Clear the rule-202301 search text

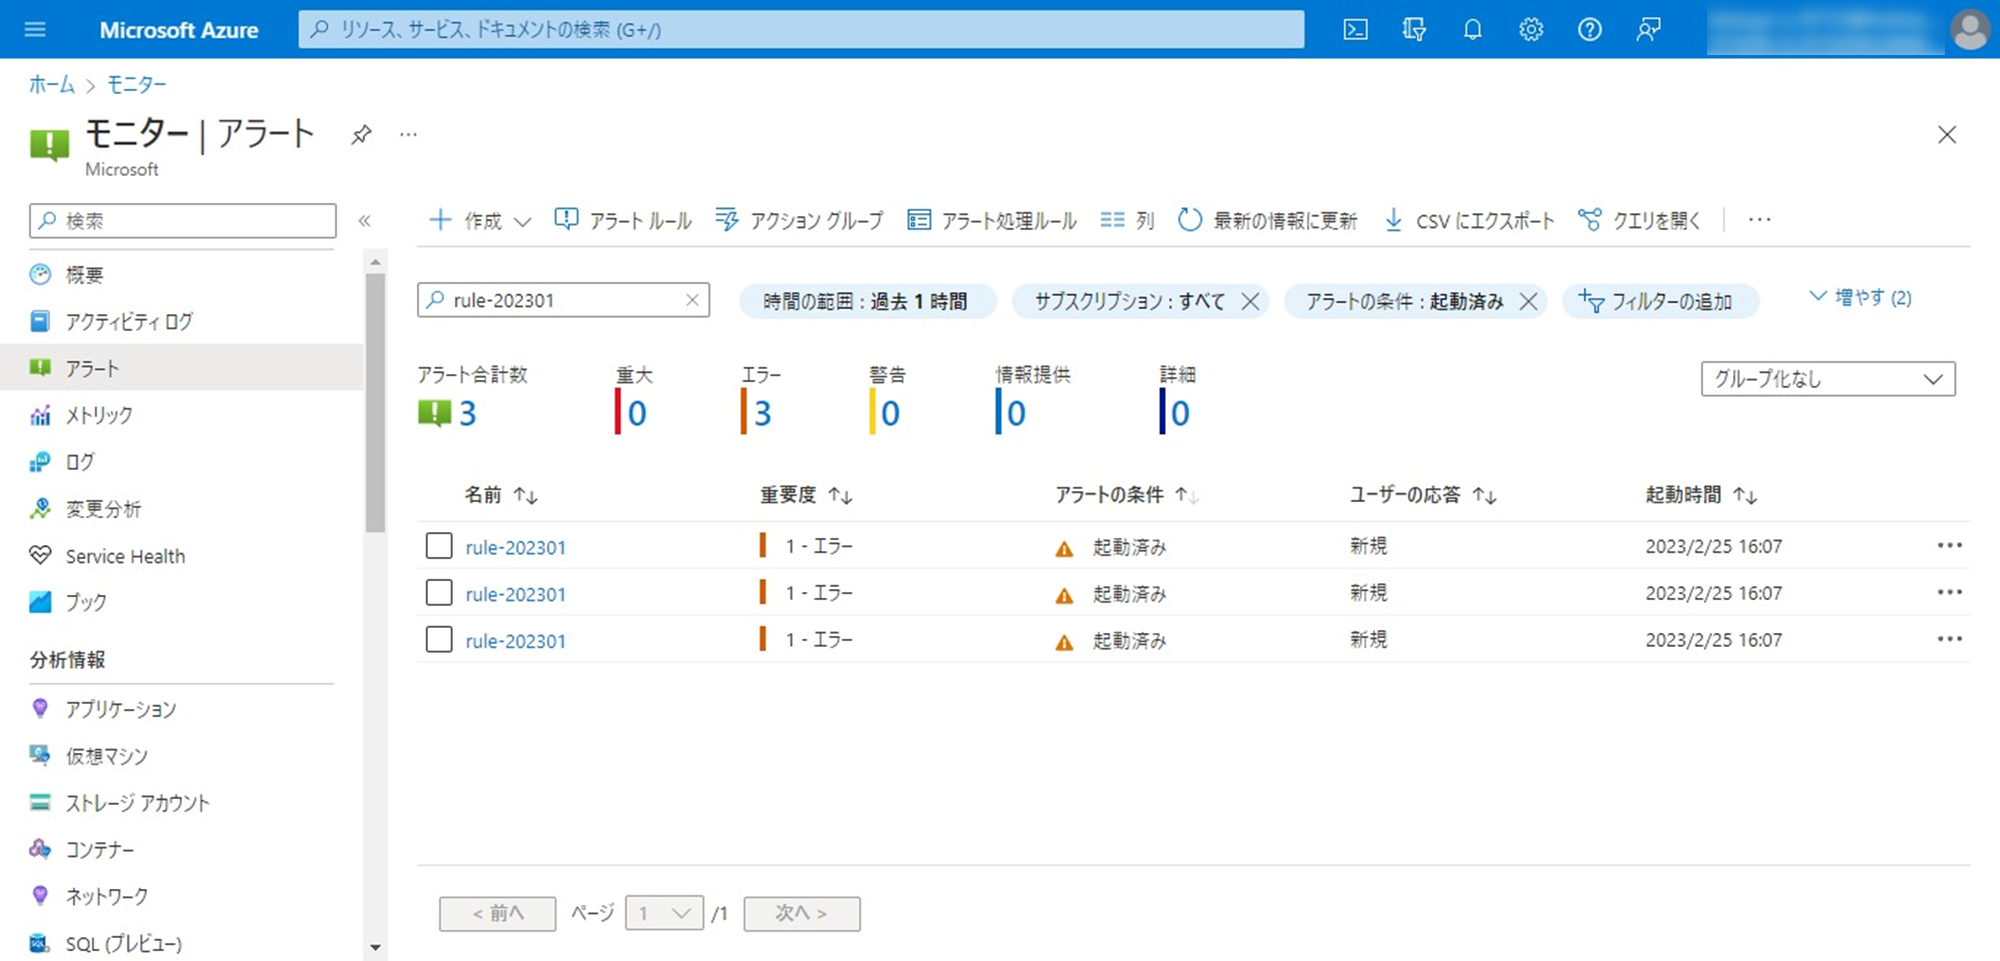pos(692,300)
